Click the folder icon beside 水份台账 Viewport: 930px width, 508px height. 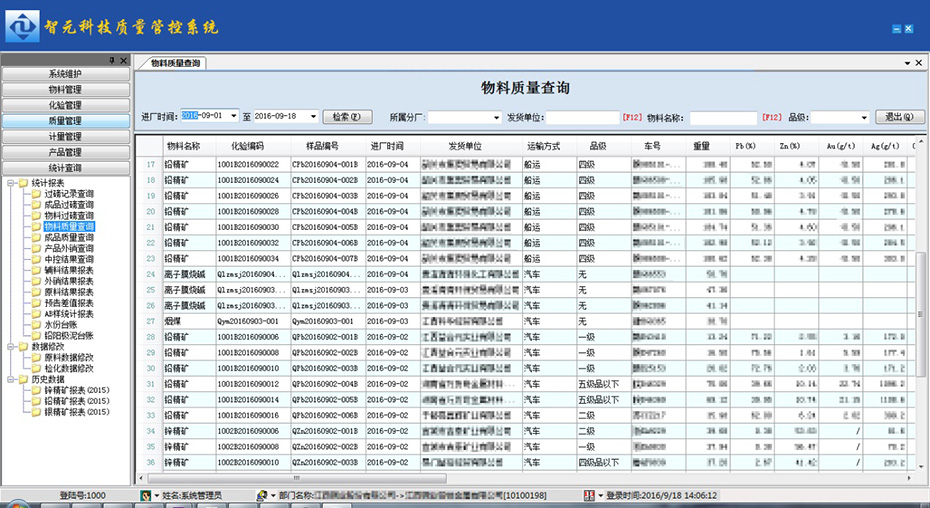[36, 325]
